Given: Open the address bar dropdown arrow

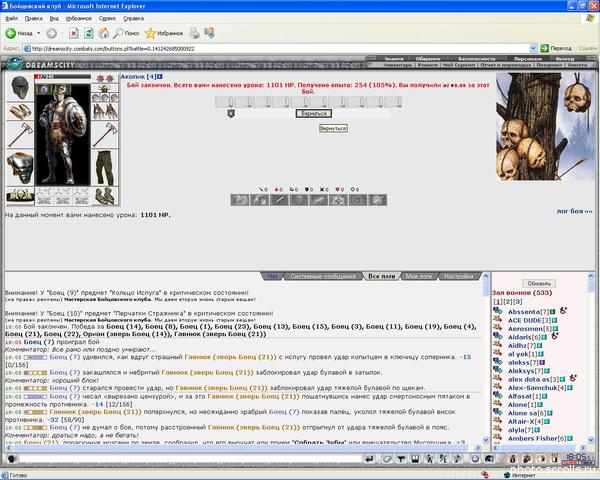Looking at the screenshot, I should pos(533,48).
